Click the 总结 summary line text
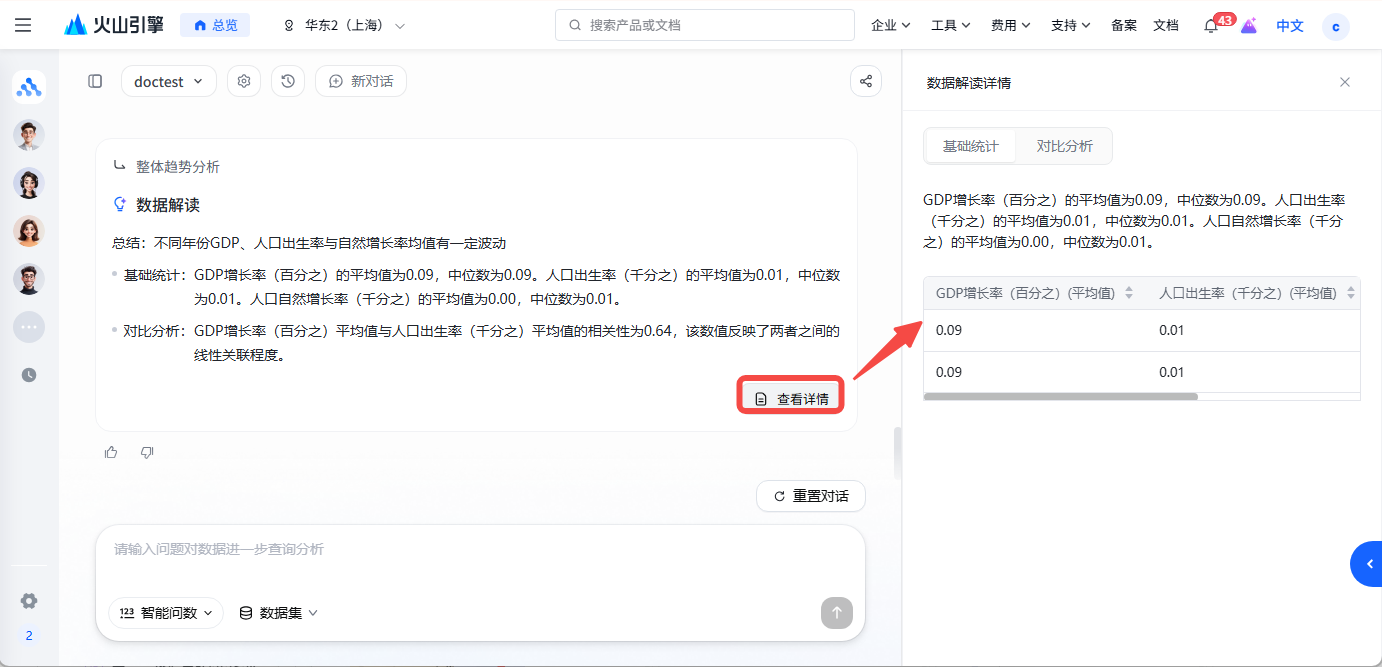This screenshot has width=1382, height=667. (x=309, y=243)
